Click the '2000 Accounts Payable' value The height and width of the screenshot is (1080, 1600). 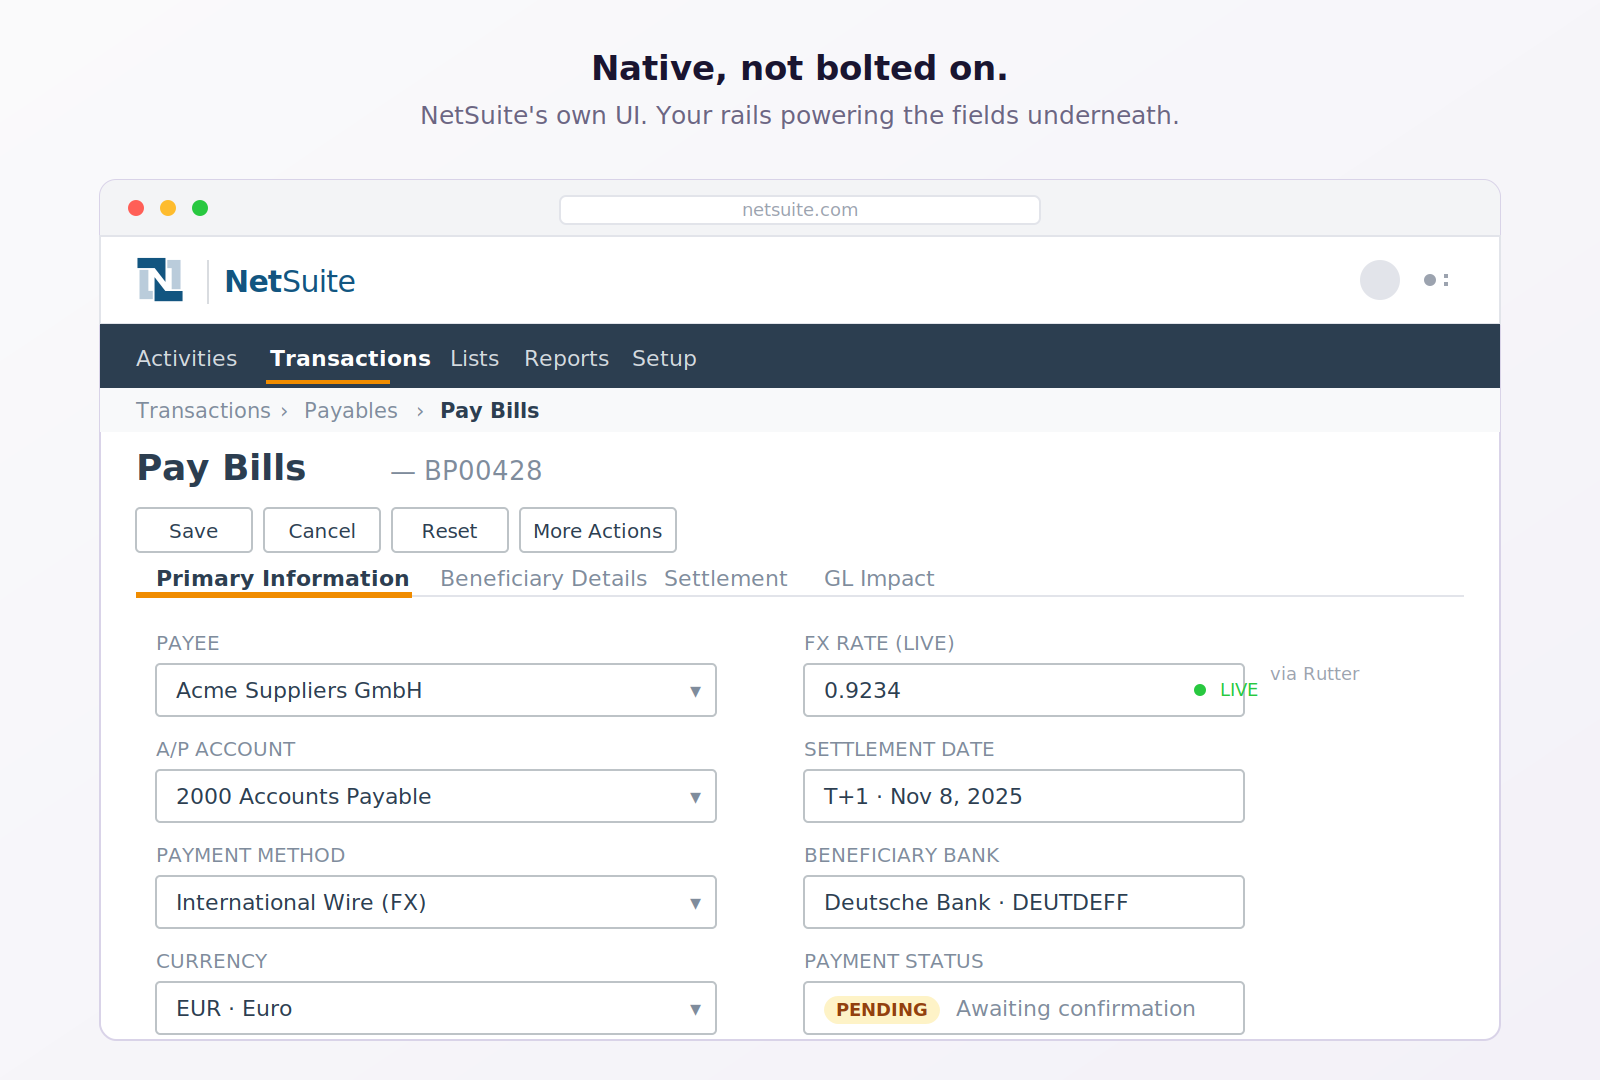304,796
